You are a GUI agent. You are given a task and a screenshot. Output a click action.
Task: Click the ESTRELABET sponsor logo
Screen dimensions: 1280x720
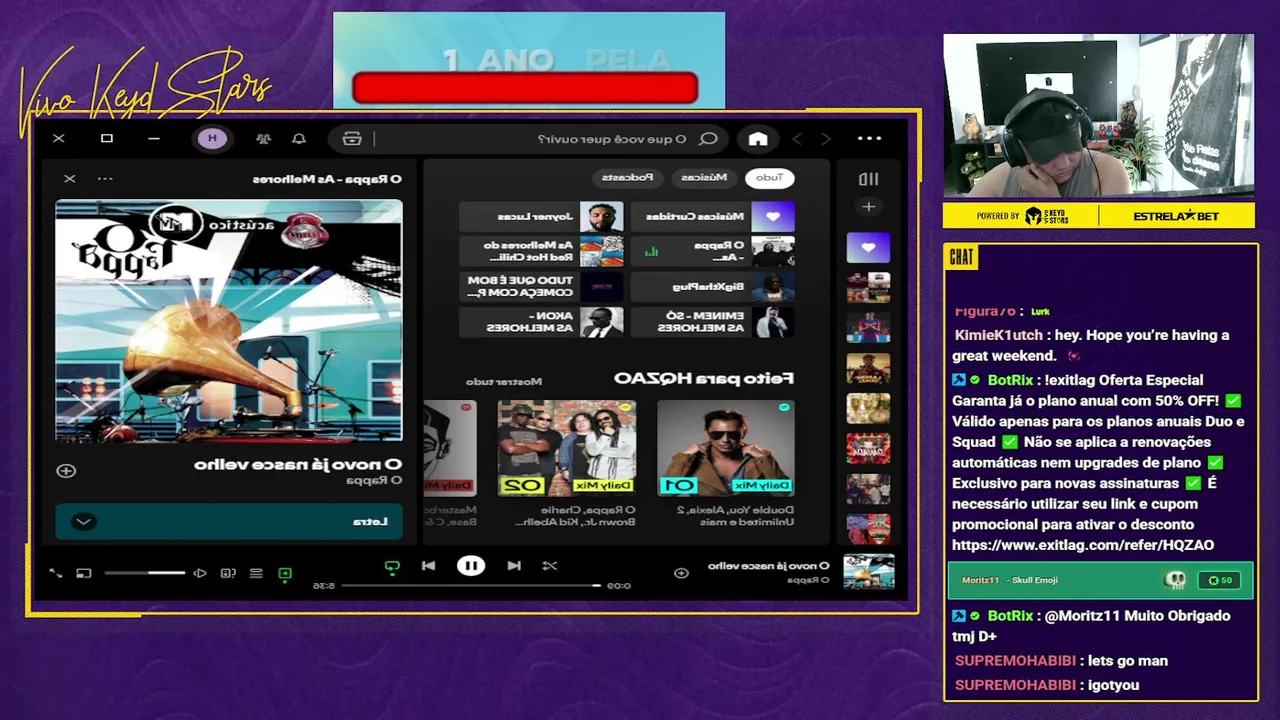1176,216
